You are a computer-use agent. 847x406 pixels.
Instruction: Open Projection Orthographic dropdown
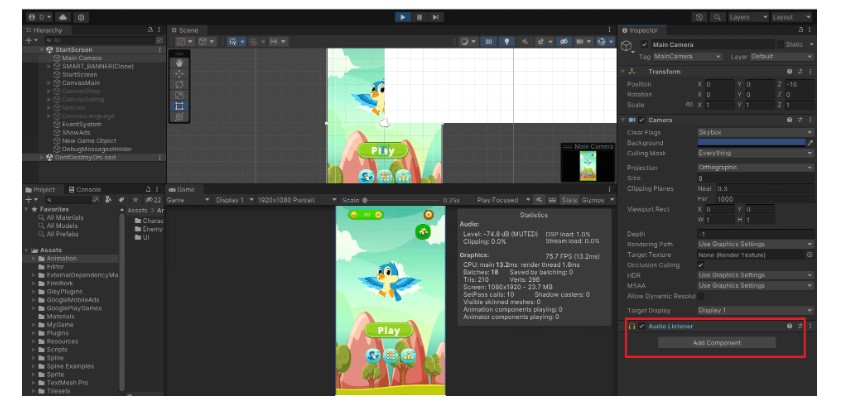[x=755, y=167]
